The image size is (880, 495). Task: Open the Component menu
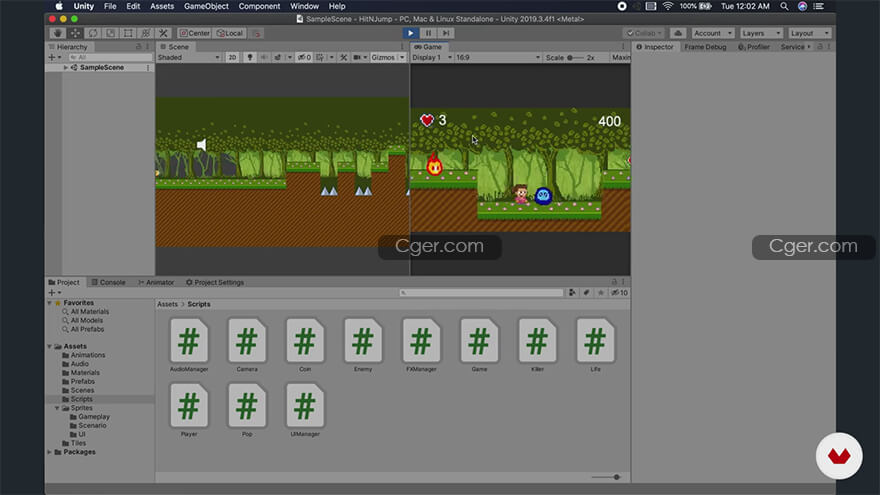pos(259,6)
